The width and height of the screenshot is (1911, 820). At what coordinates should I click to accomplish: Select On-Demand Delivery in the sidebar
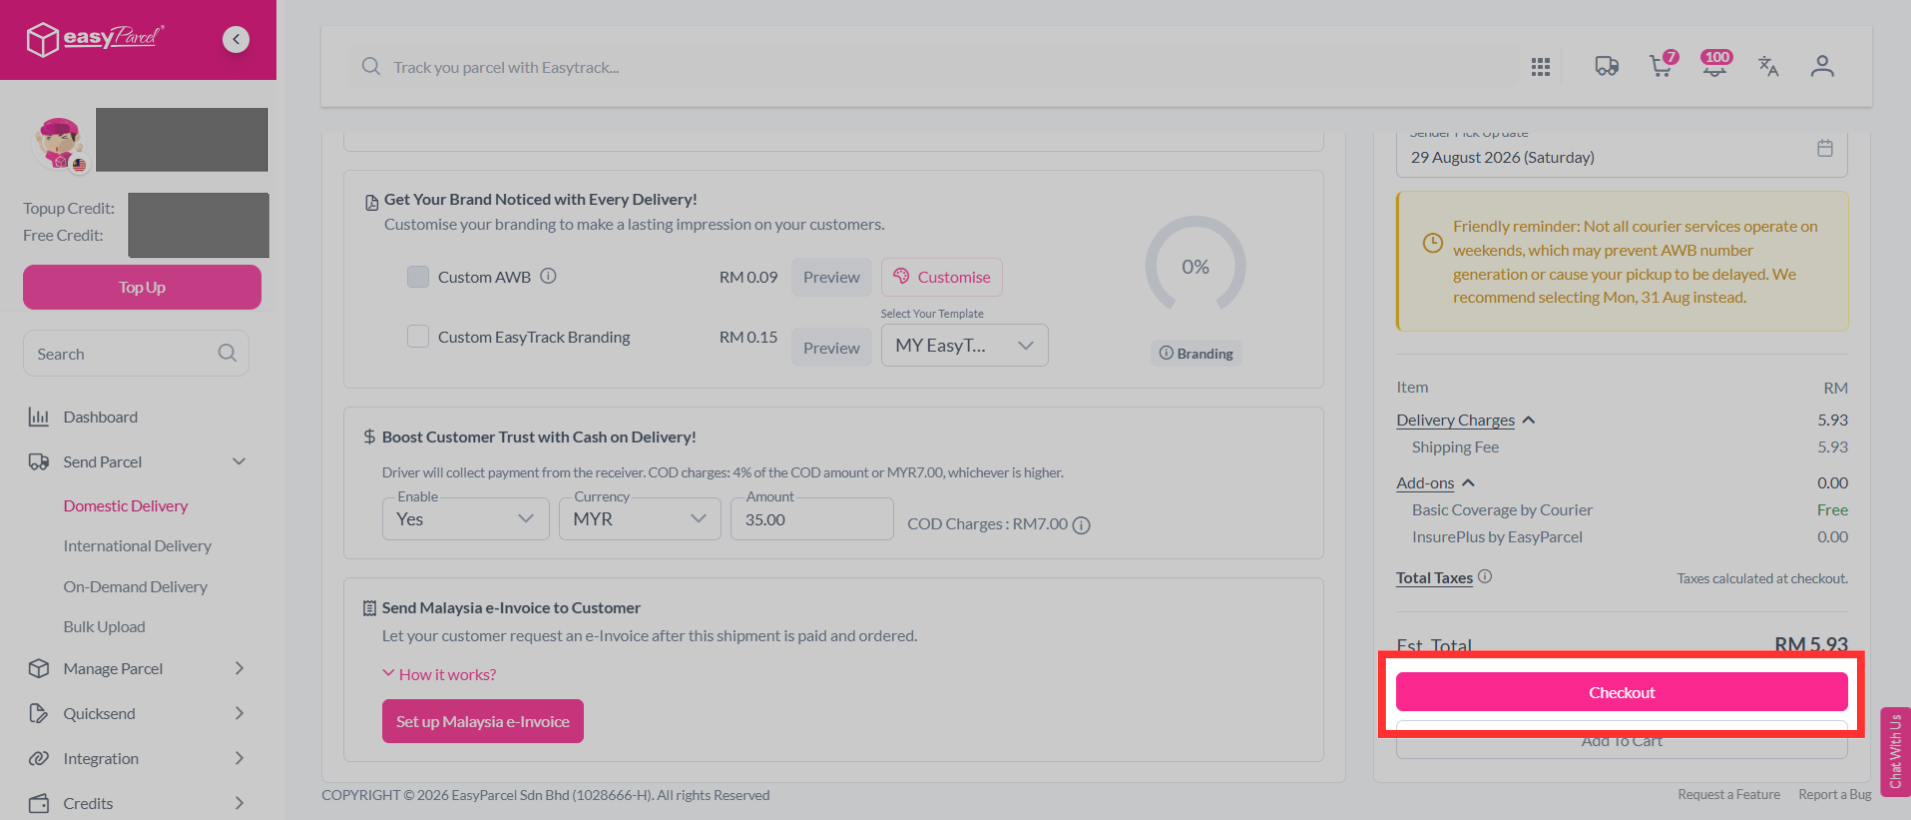pos(135,587)
